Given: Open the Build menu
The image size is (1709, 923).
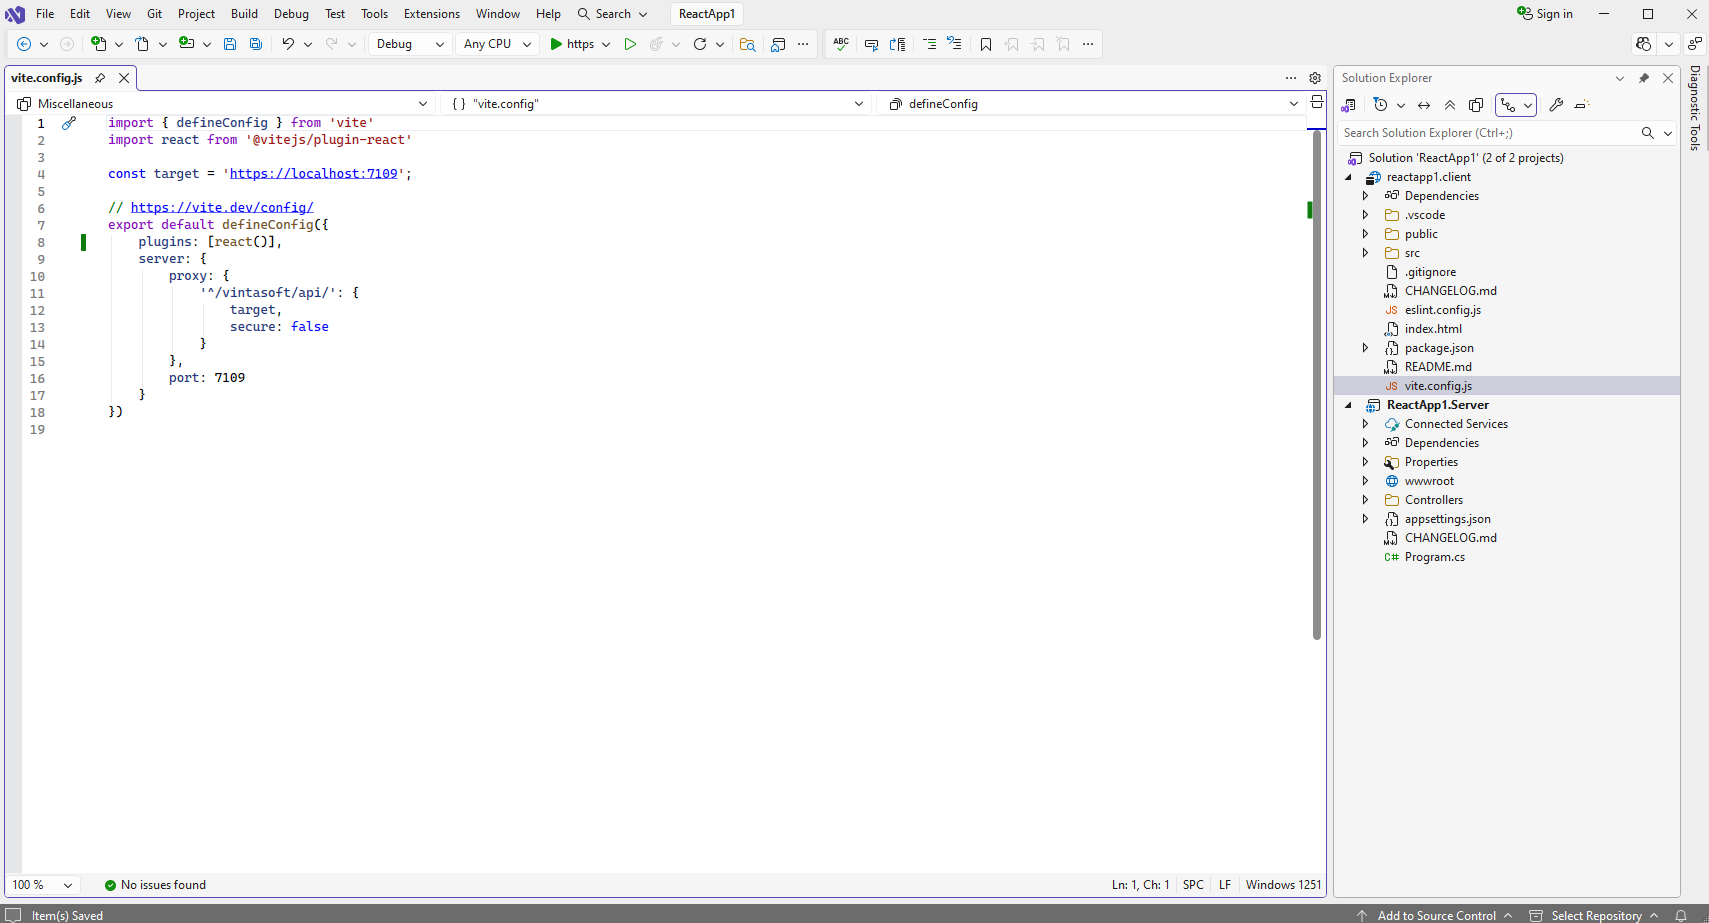Looking at the screenshot, I should pyautogui.click(x=244, y=14).
